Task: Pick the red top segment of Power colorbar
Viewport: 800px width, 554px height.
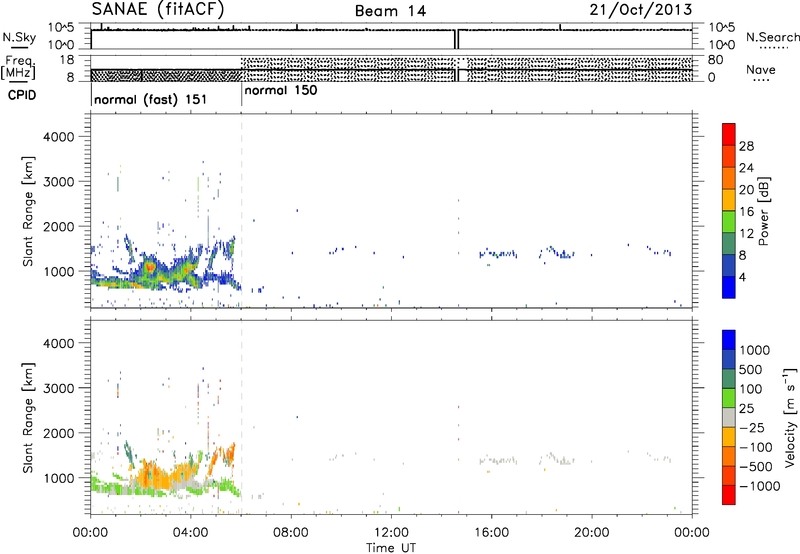Action: coord(729,134)
